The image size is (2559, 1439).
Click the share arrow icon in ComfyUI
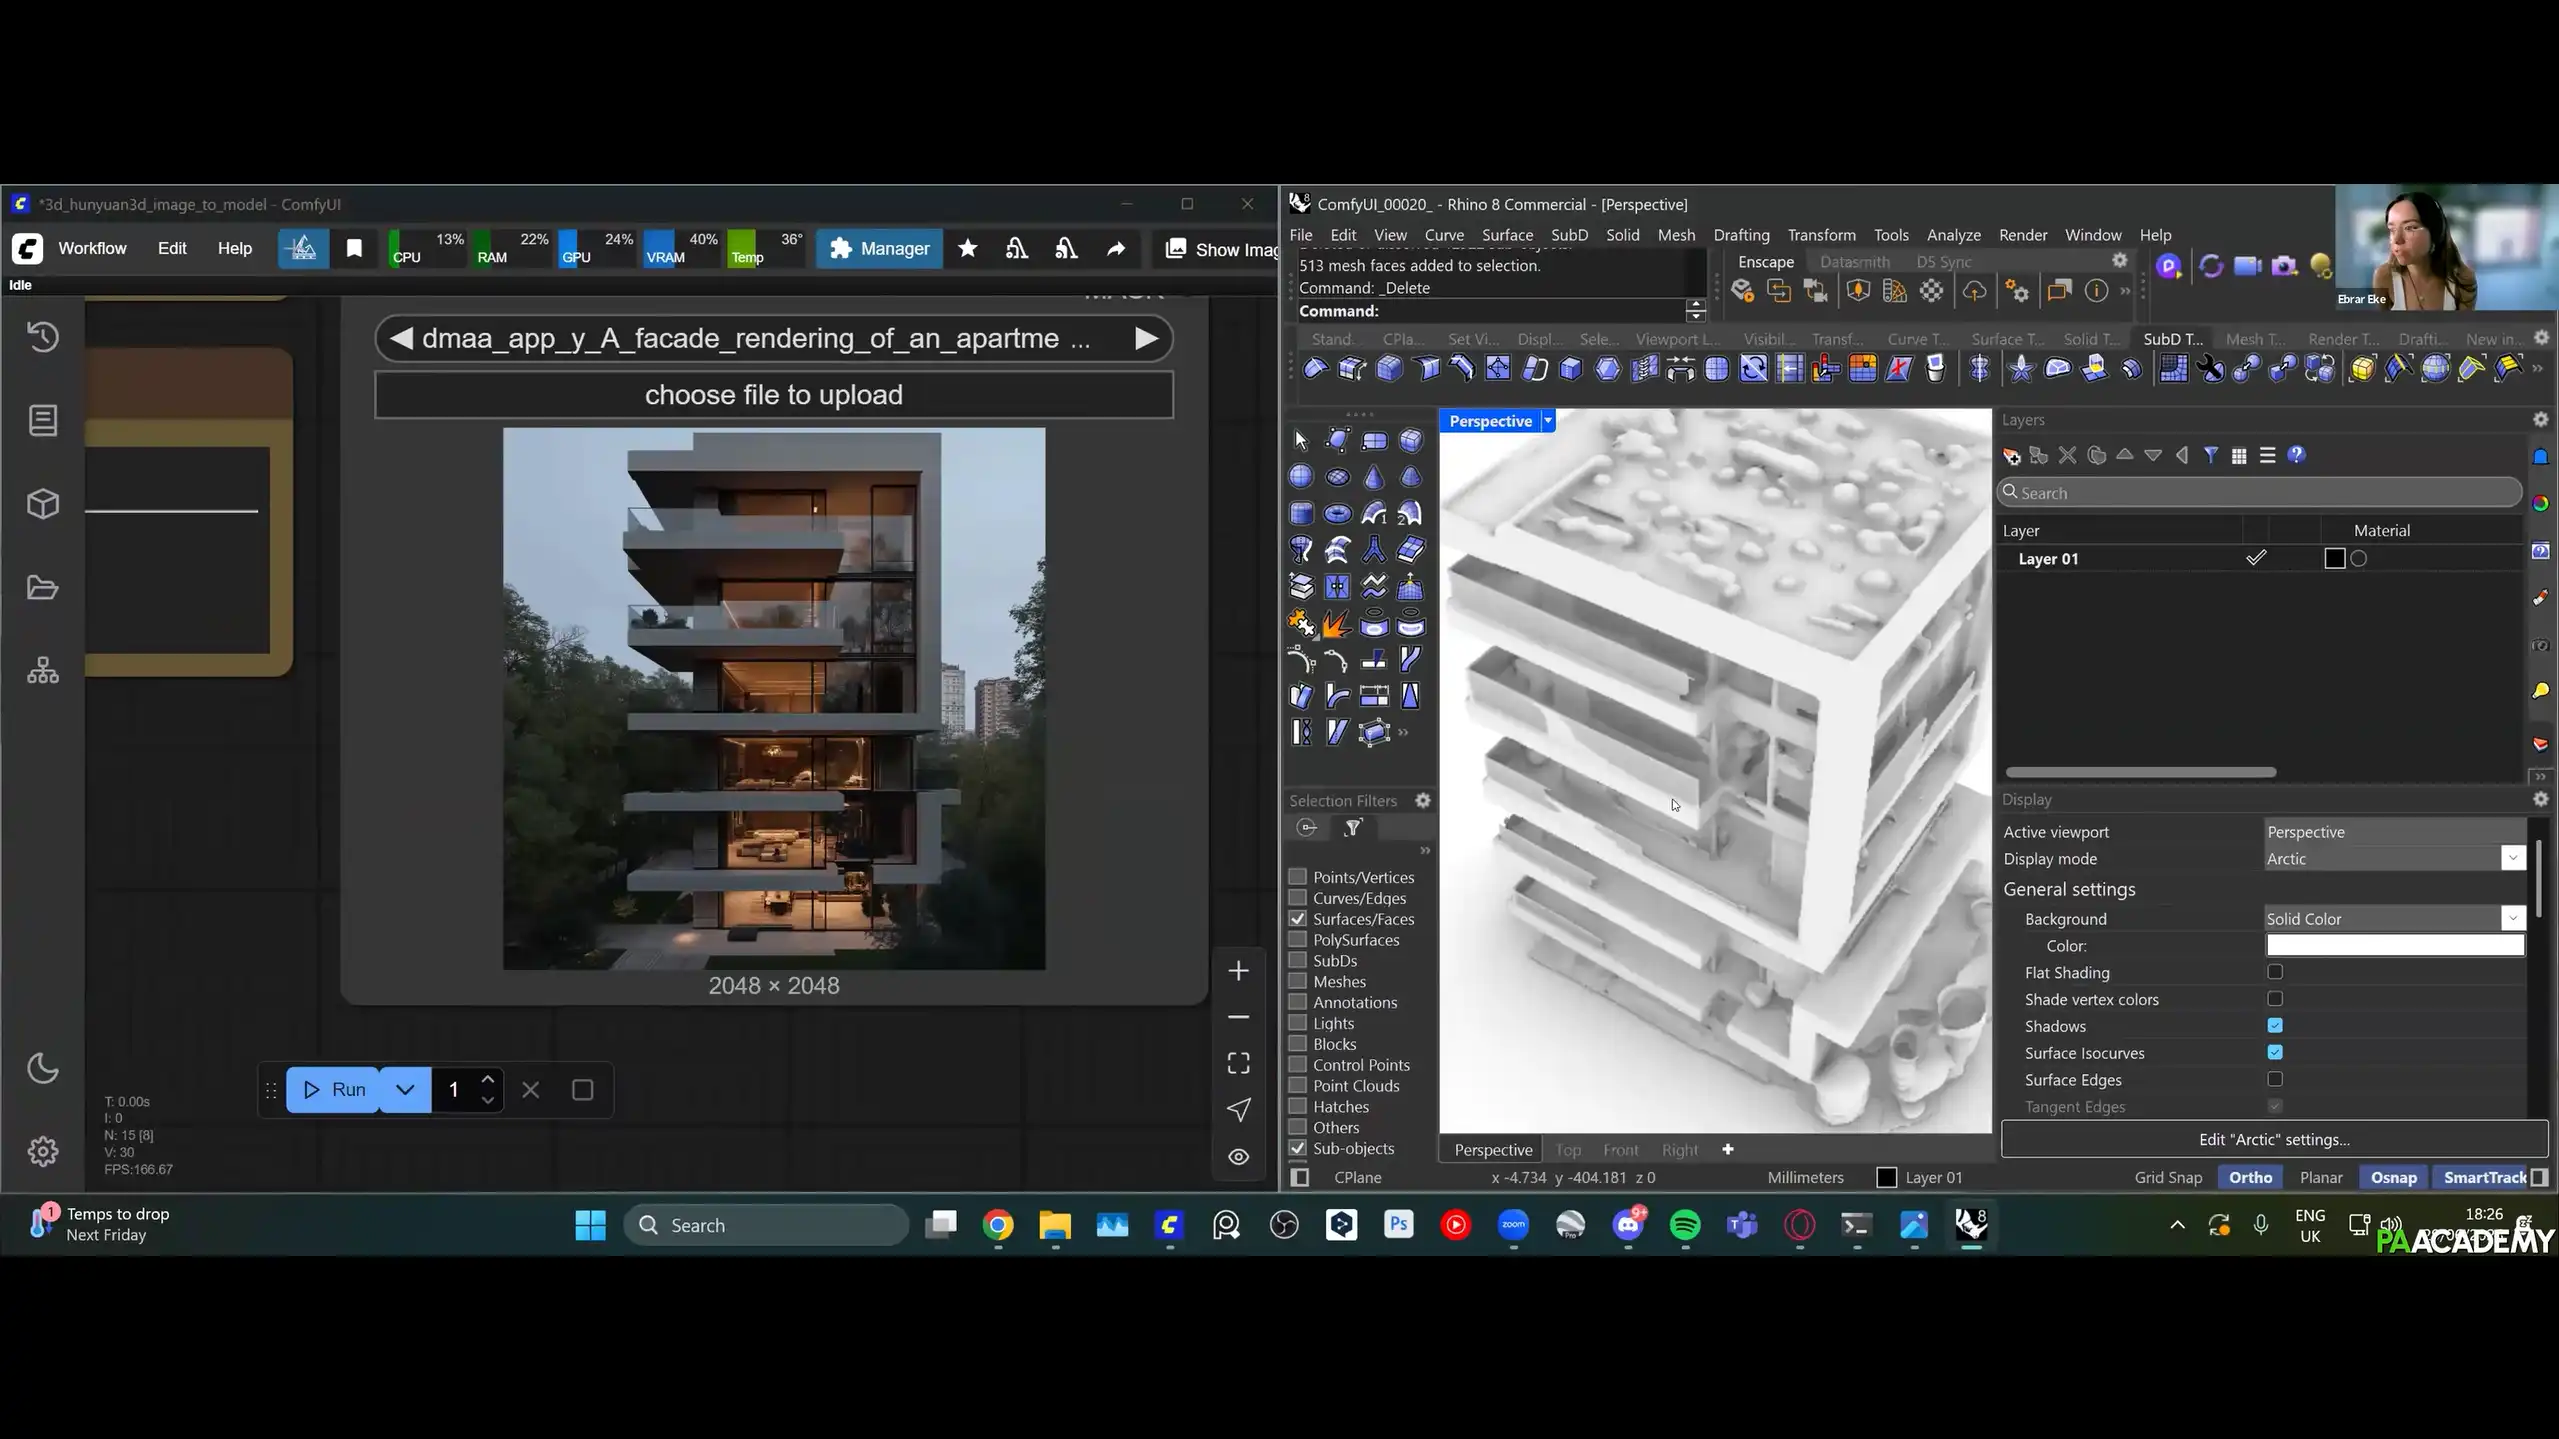(1116, 248)
